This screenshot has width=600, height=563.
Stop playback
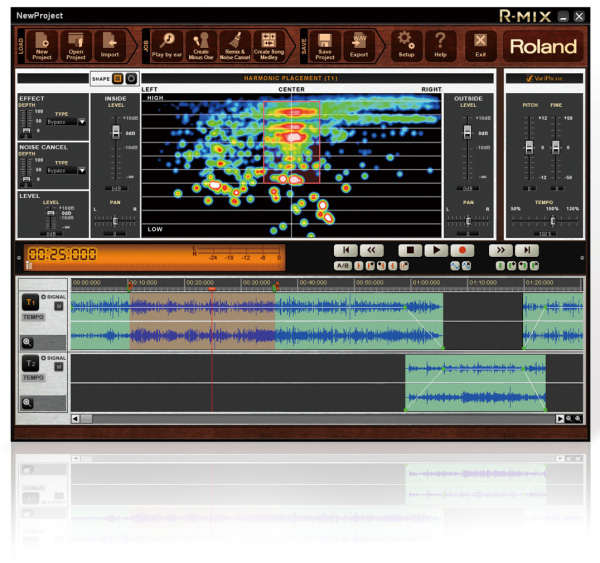click(410, 250)
